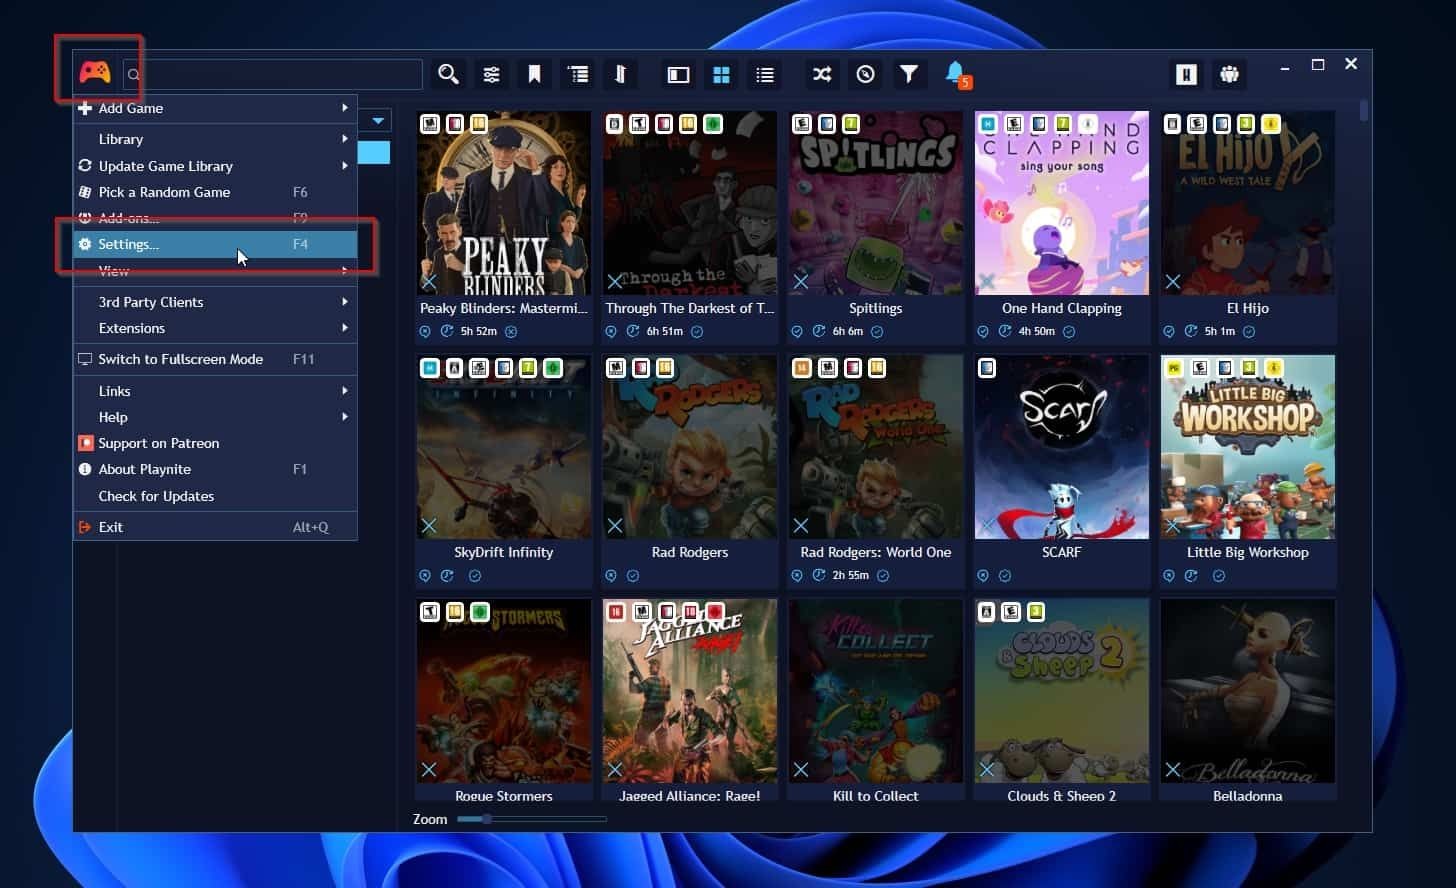
Task: Click the Rogue Stormers title text
Action: pos(504,796)
